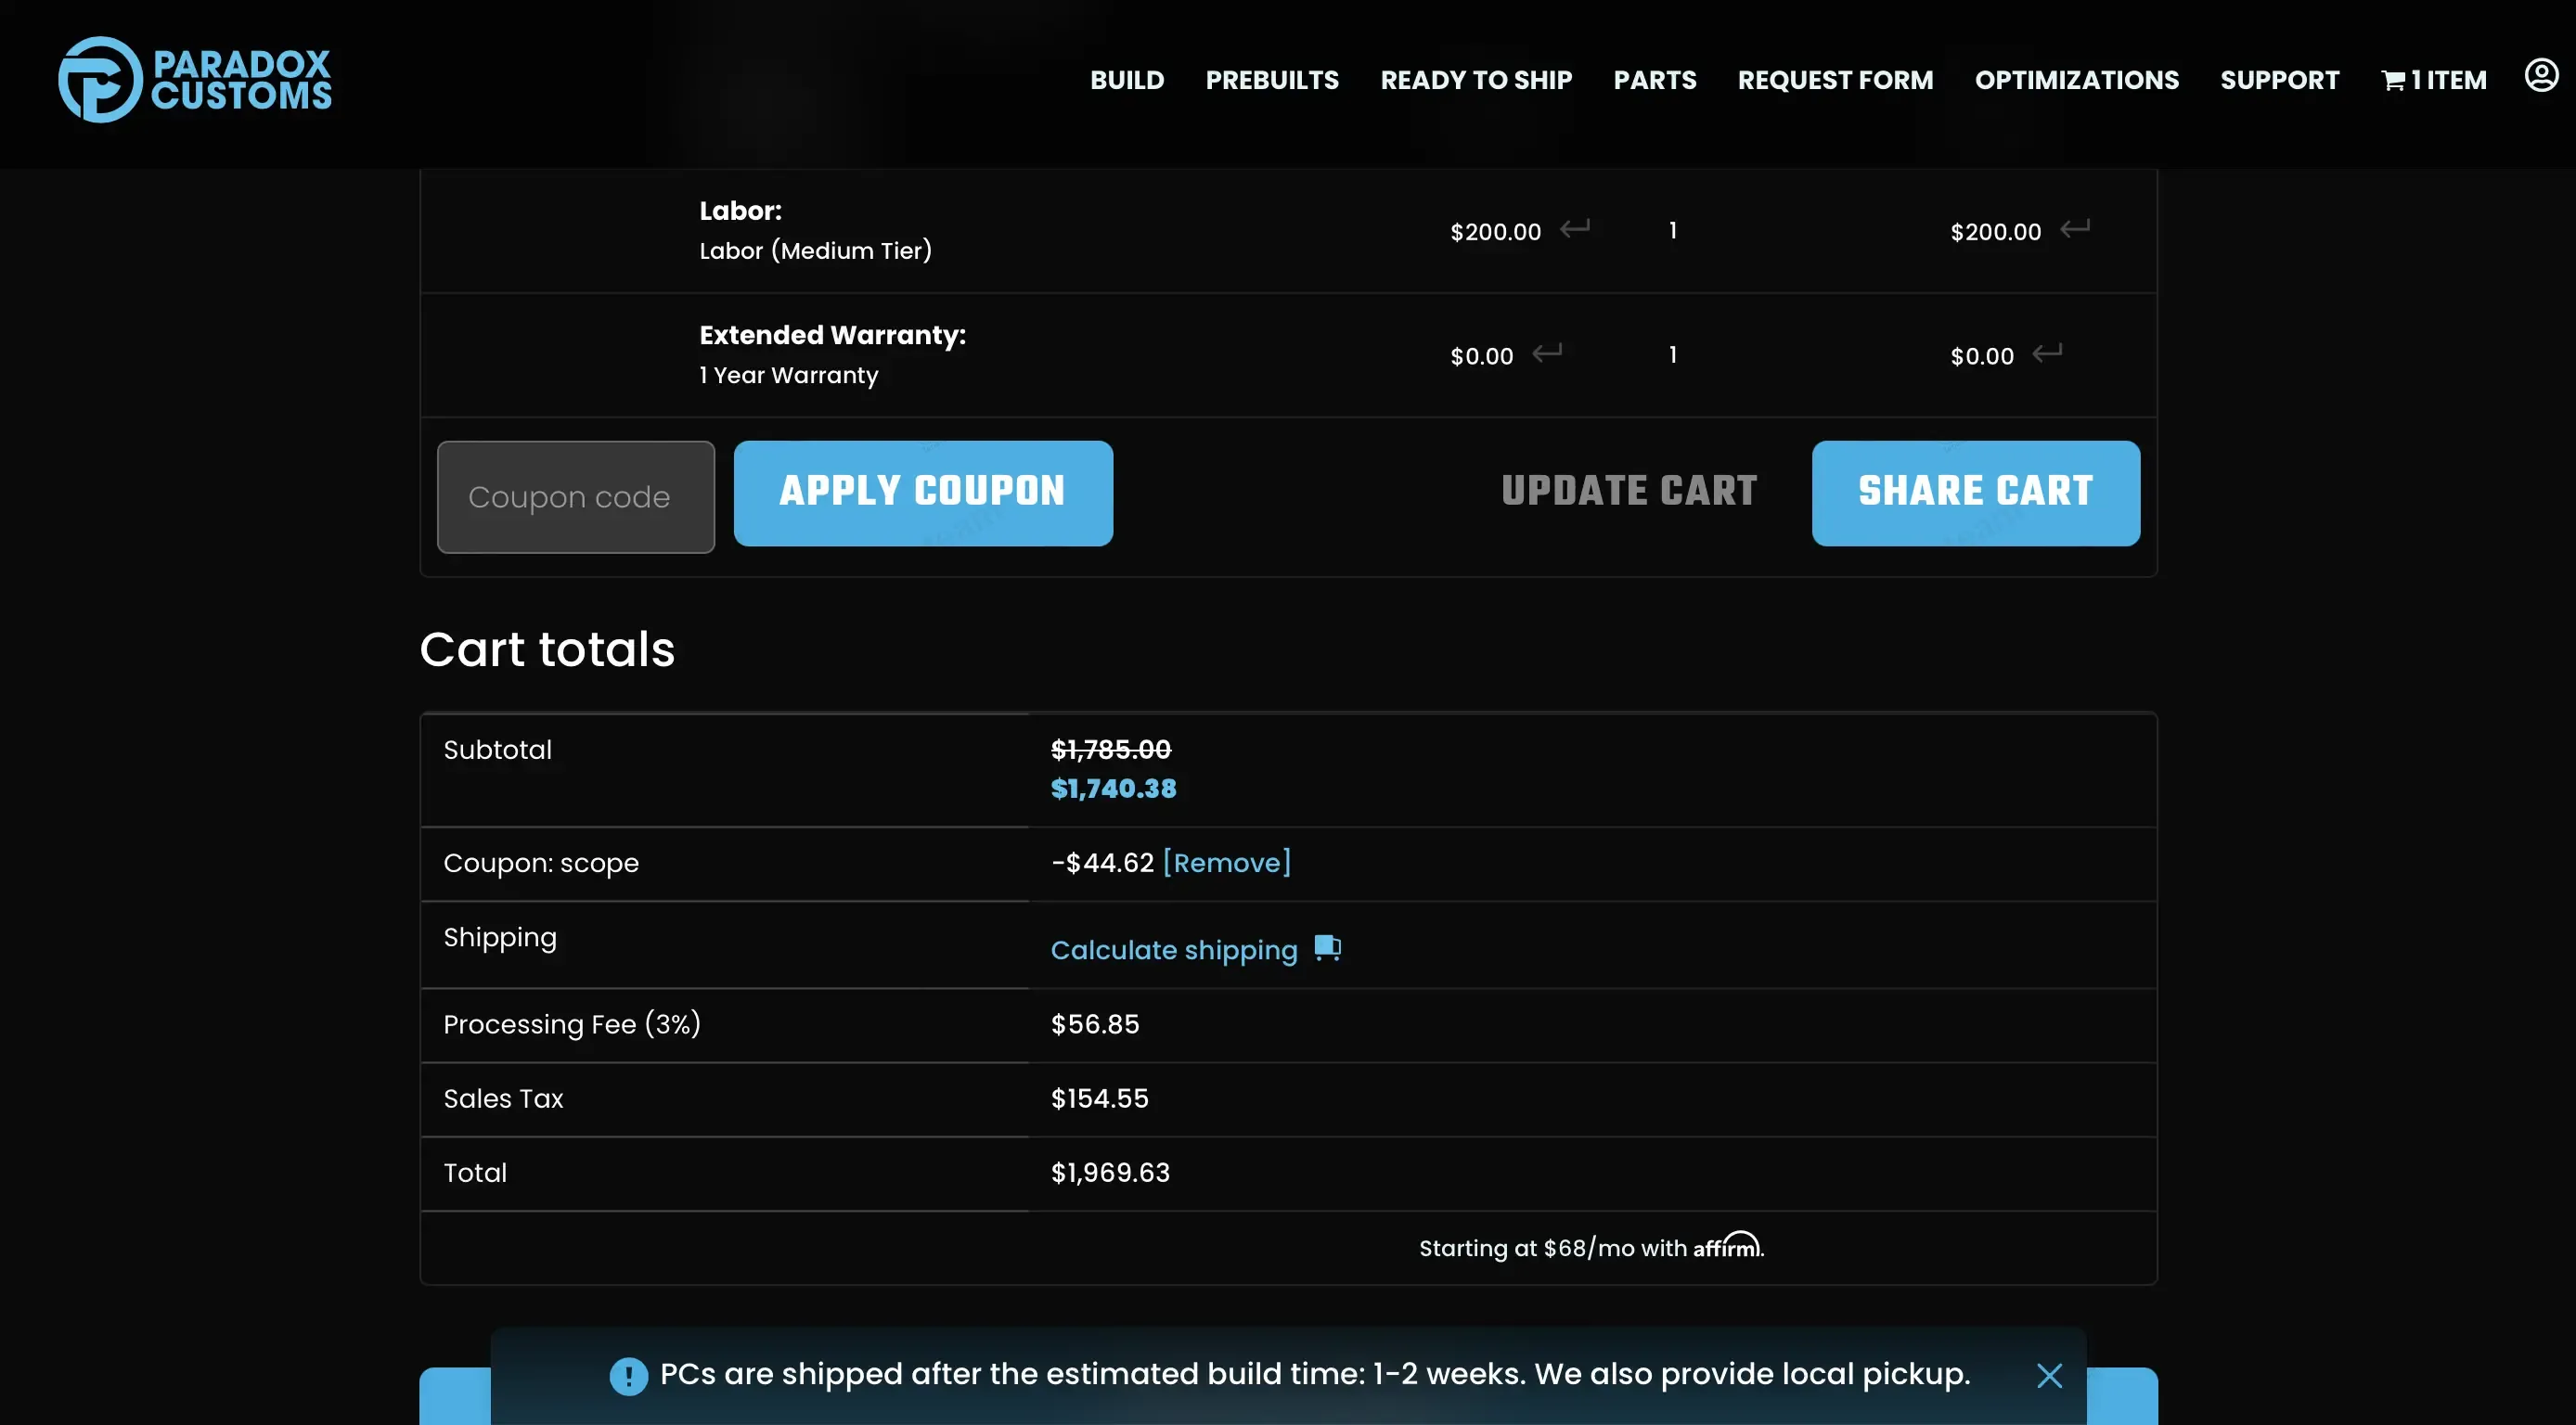Image resolution: width=2576 pixels, height=1425 pixels.
Task: Open the user account icon
Action: coord(2540,76)
